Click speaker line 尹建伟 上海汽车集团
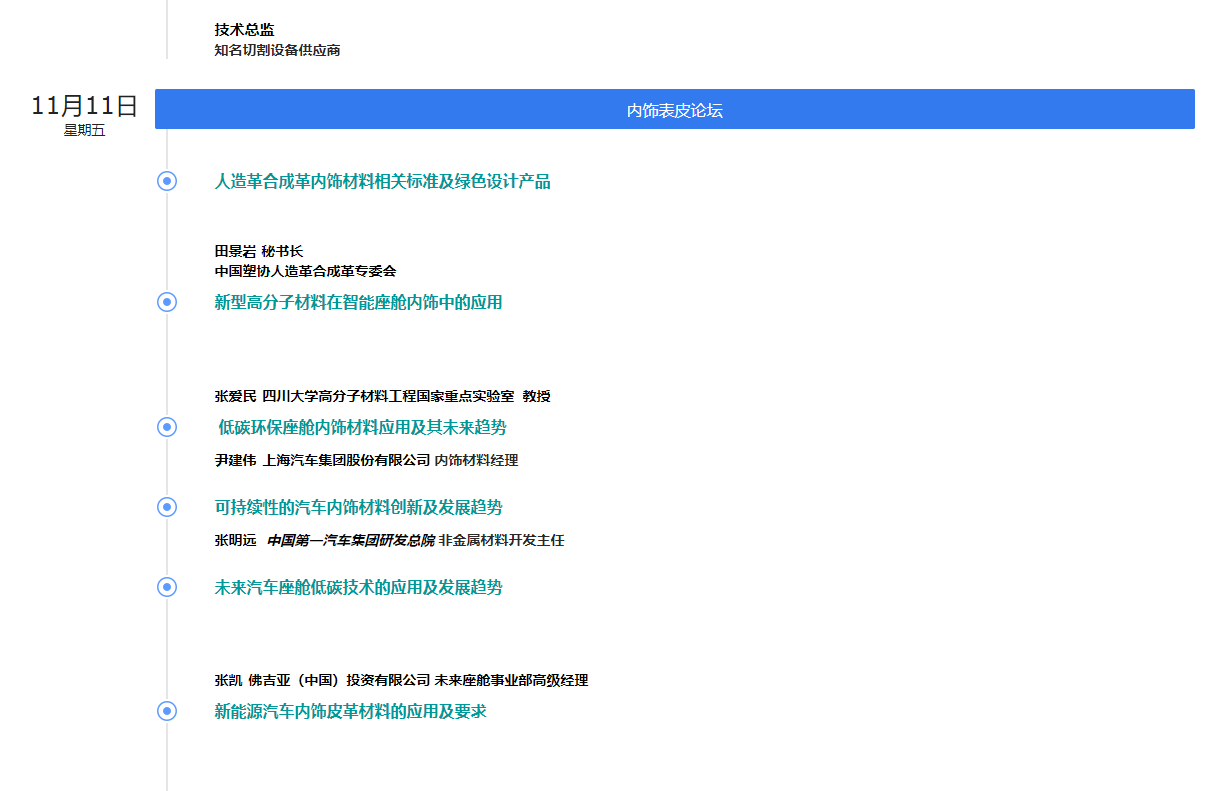The width and height of the screenshot is (1210, 791). click(366, 460)
